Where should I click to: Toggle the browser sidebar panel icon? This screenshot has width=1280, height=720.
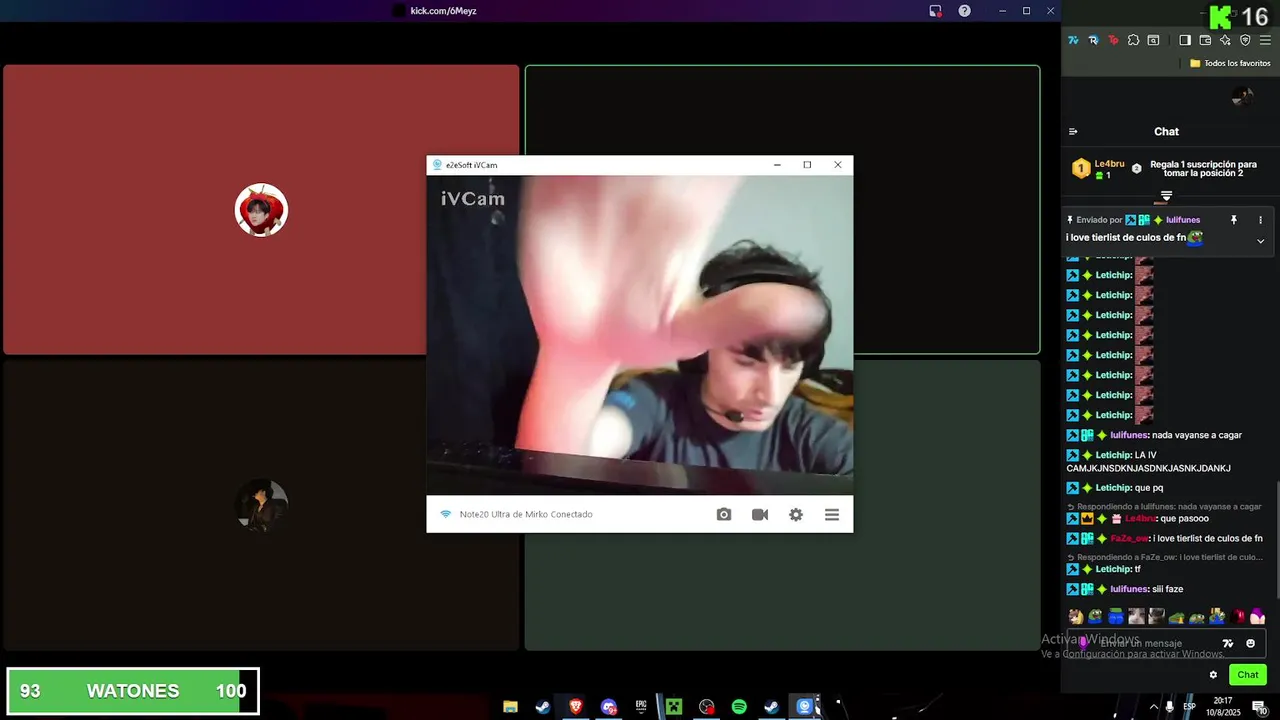1185,40
